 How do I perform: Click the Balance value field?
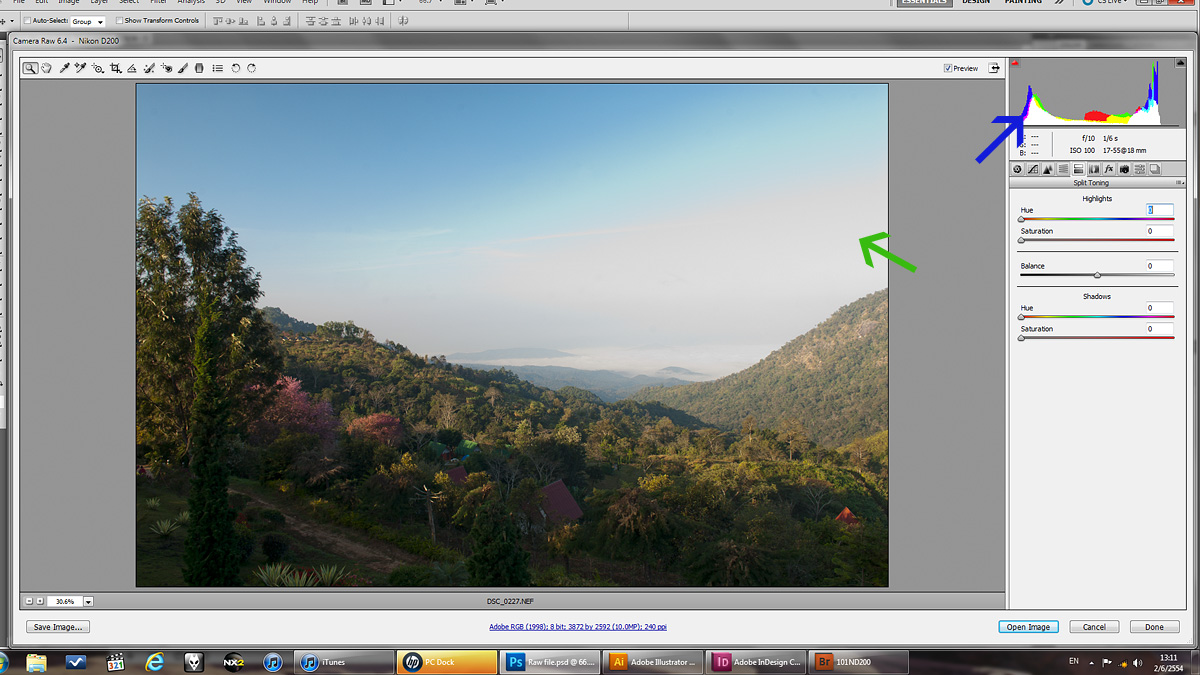pyautogui.click(x=1160, y=266)
